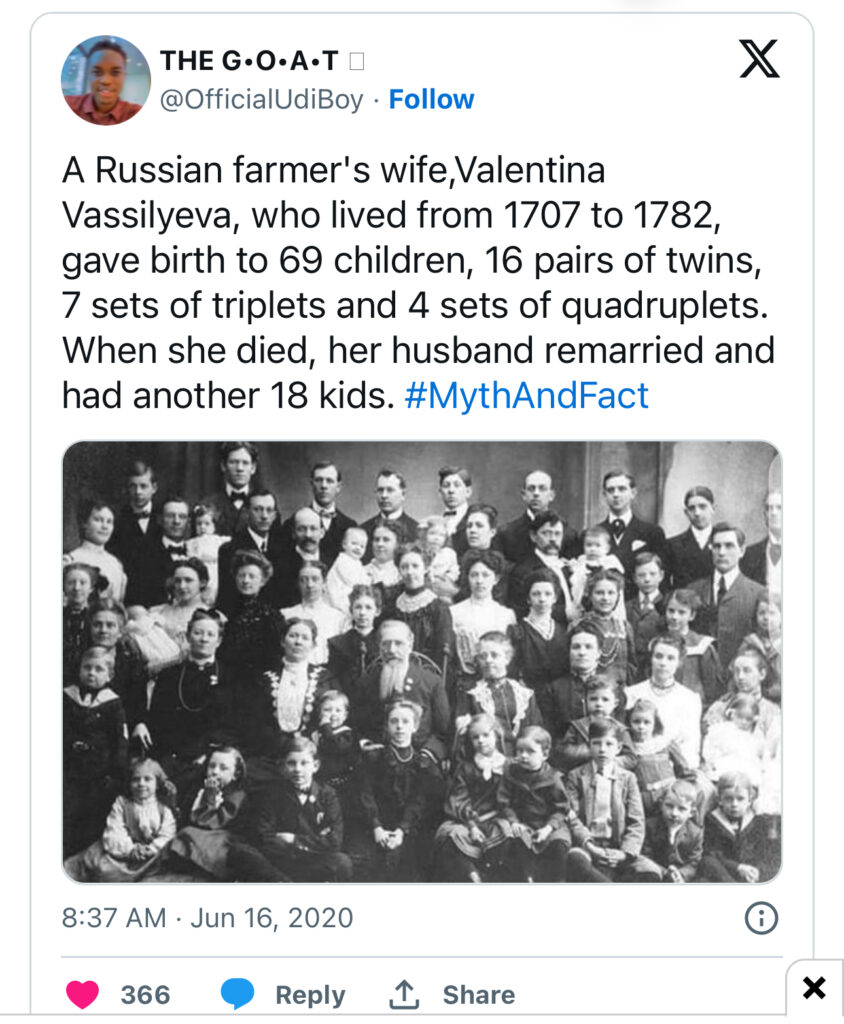The width and height of the screenshot is (844, 1024).
Task: Click the share arrow icon
Action: pos(403,994)
